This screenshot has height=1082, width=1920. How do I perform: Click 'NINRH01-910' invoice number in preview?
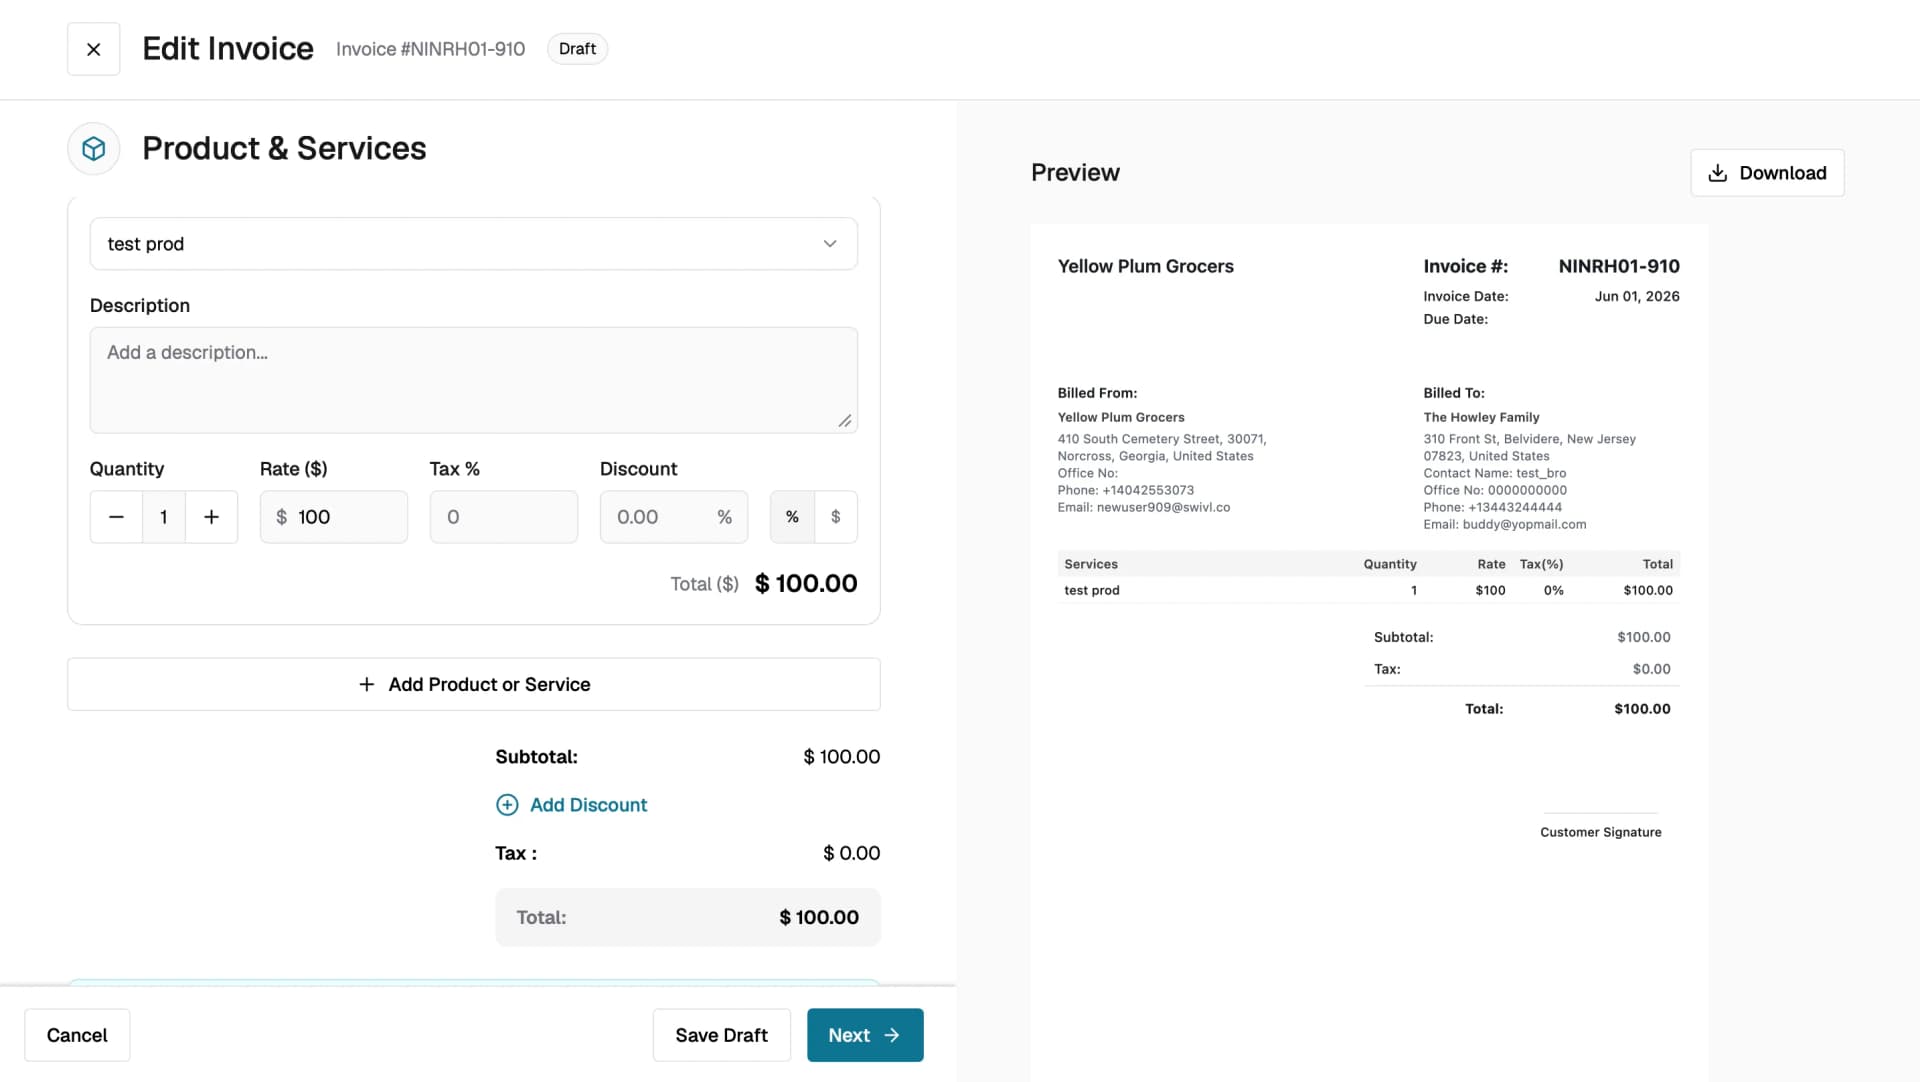point(1618,266)
